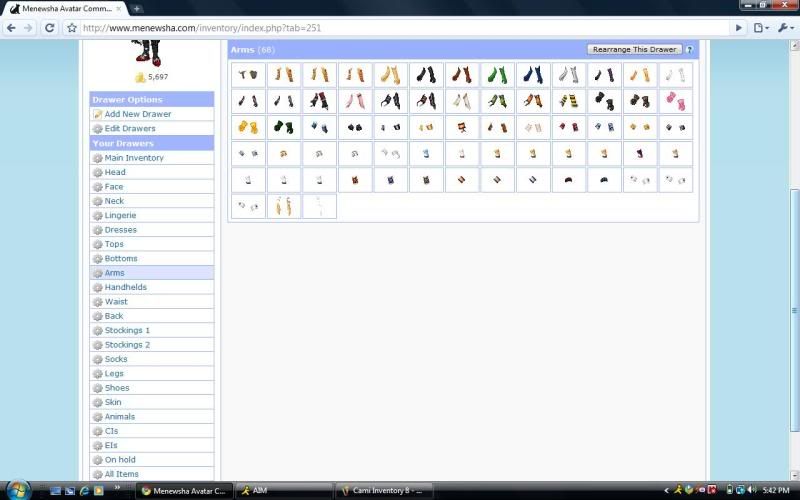Viewport: 800px width, 500px height.
Task: Open the Tops drawer
Action: coord(114,244)
